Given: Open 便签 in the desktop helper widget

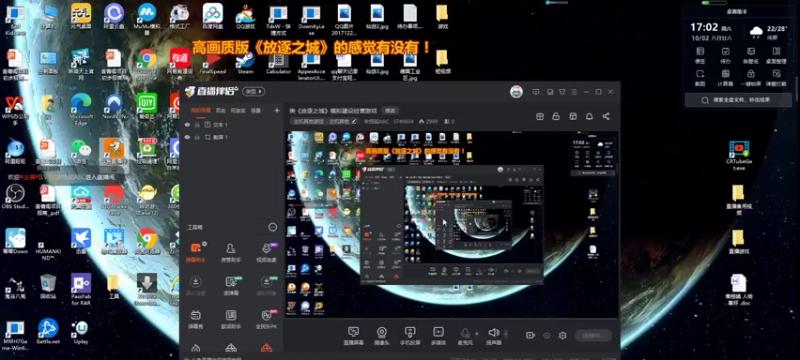Looking at the screenshot, I should 700,55.
